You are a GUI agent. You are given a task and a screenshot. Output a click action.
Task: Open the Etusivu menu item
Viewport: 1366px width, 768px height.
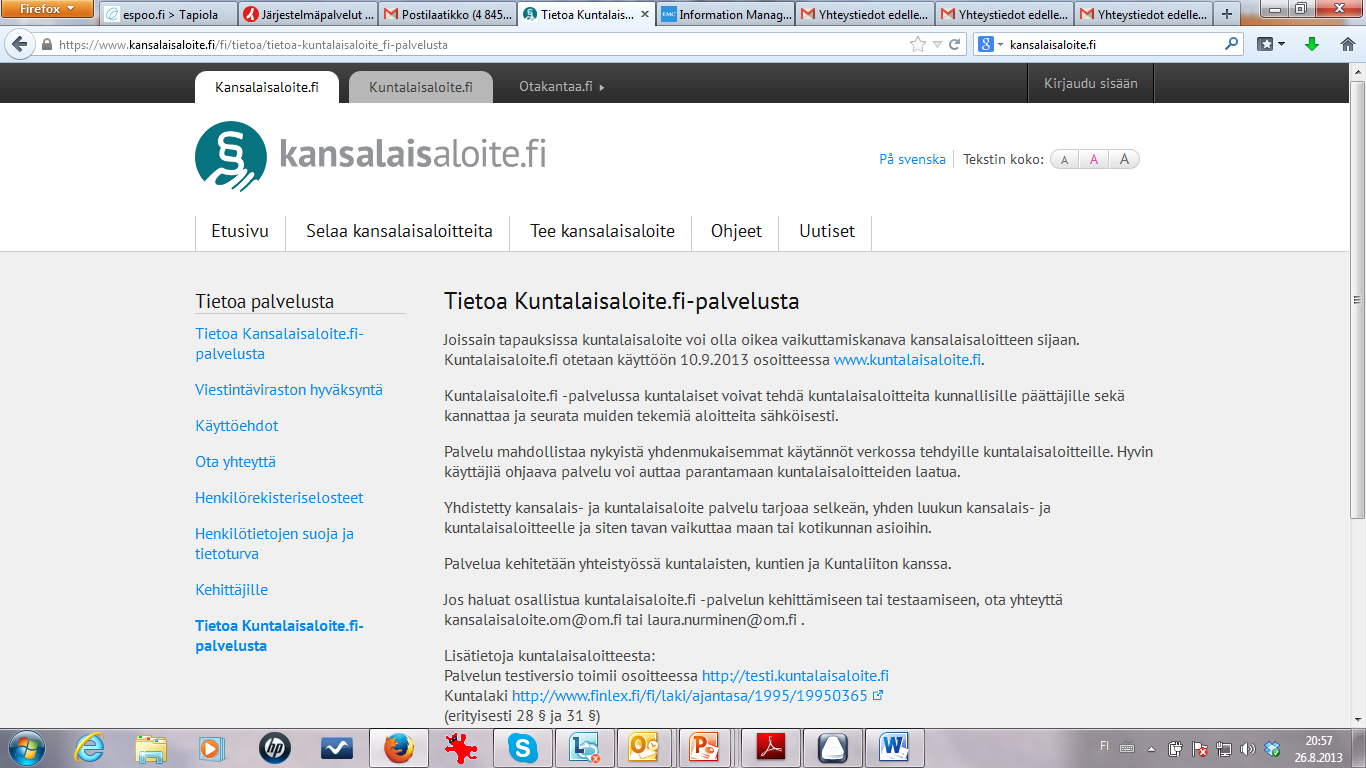240,231
